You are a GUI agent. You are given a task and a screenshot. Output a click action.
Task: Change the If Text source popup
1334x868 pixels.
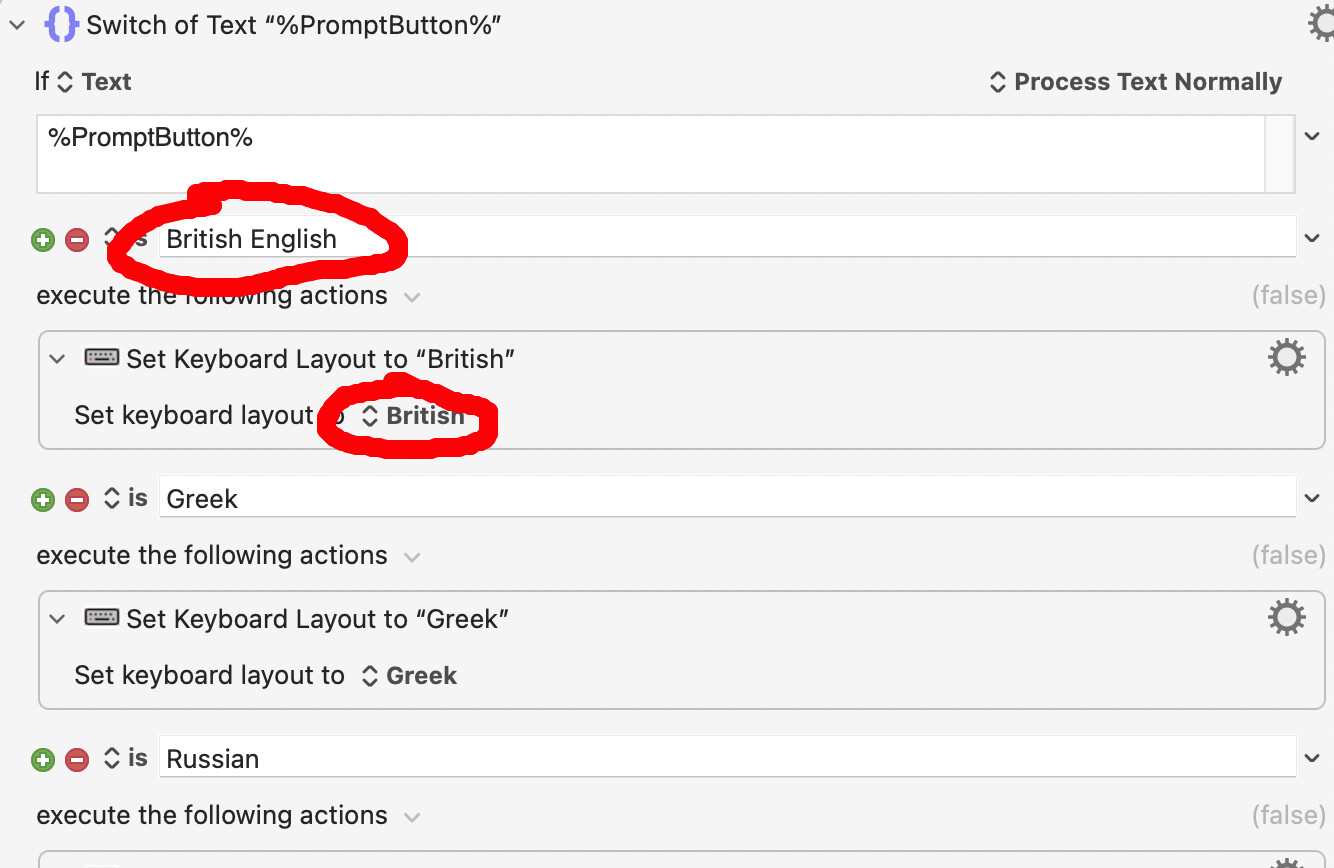(x=95, y=82)
